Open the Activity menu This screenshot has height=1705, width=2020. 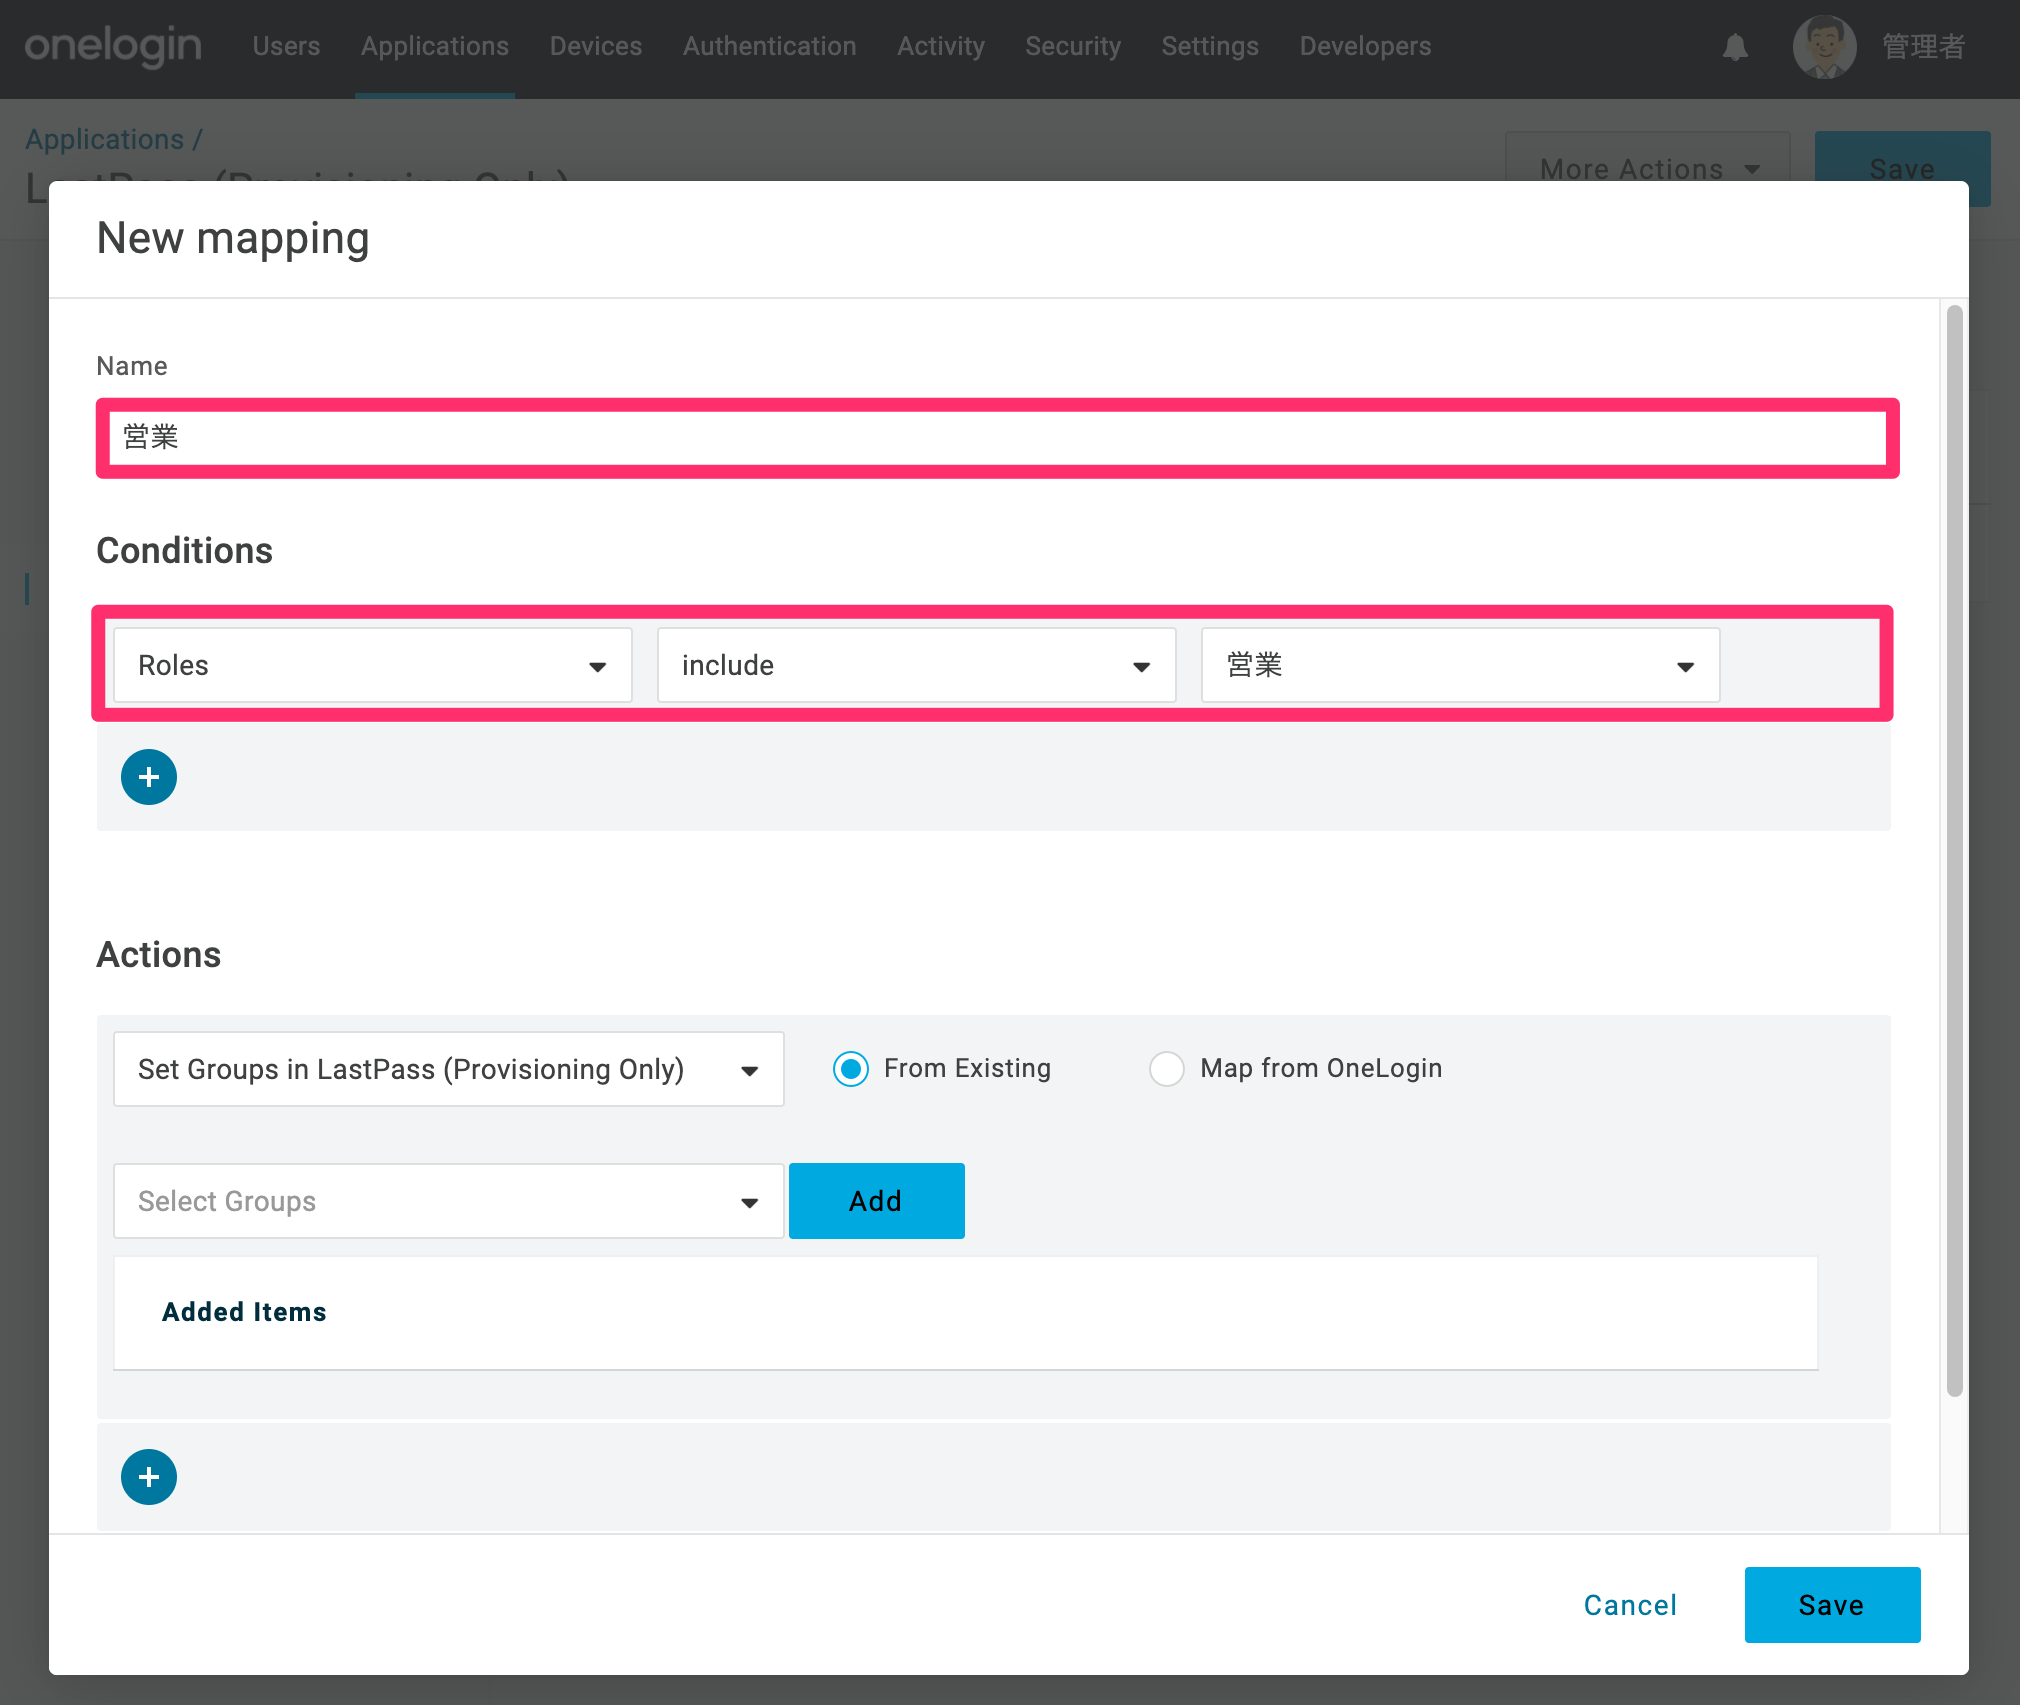941,46
